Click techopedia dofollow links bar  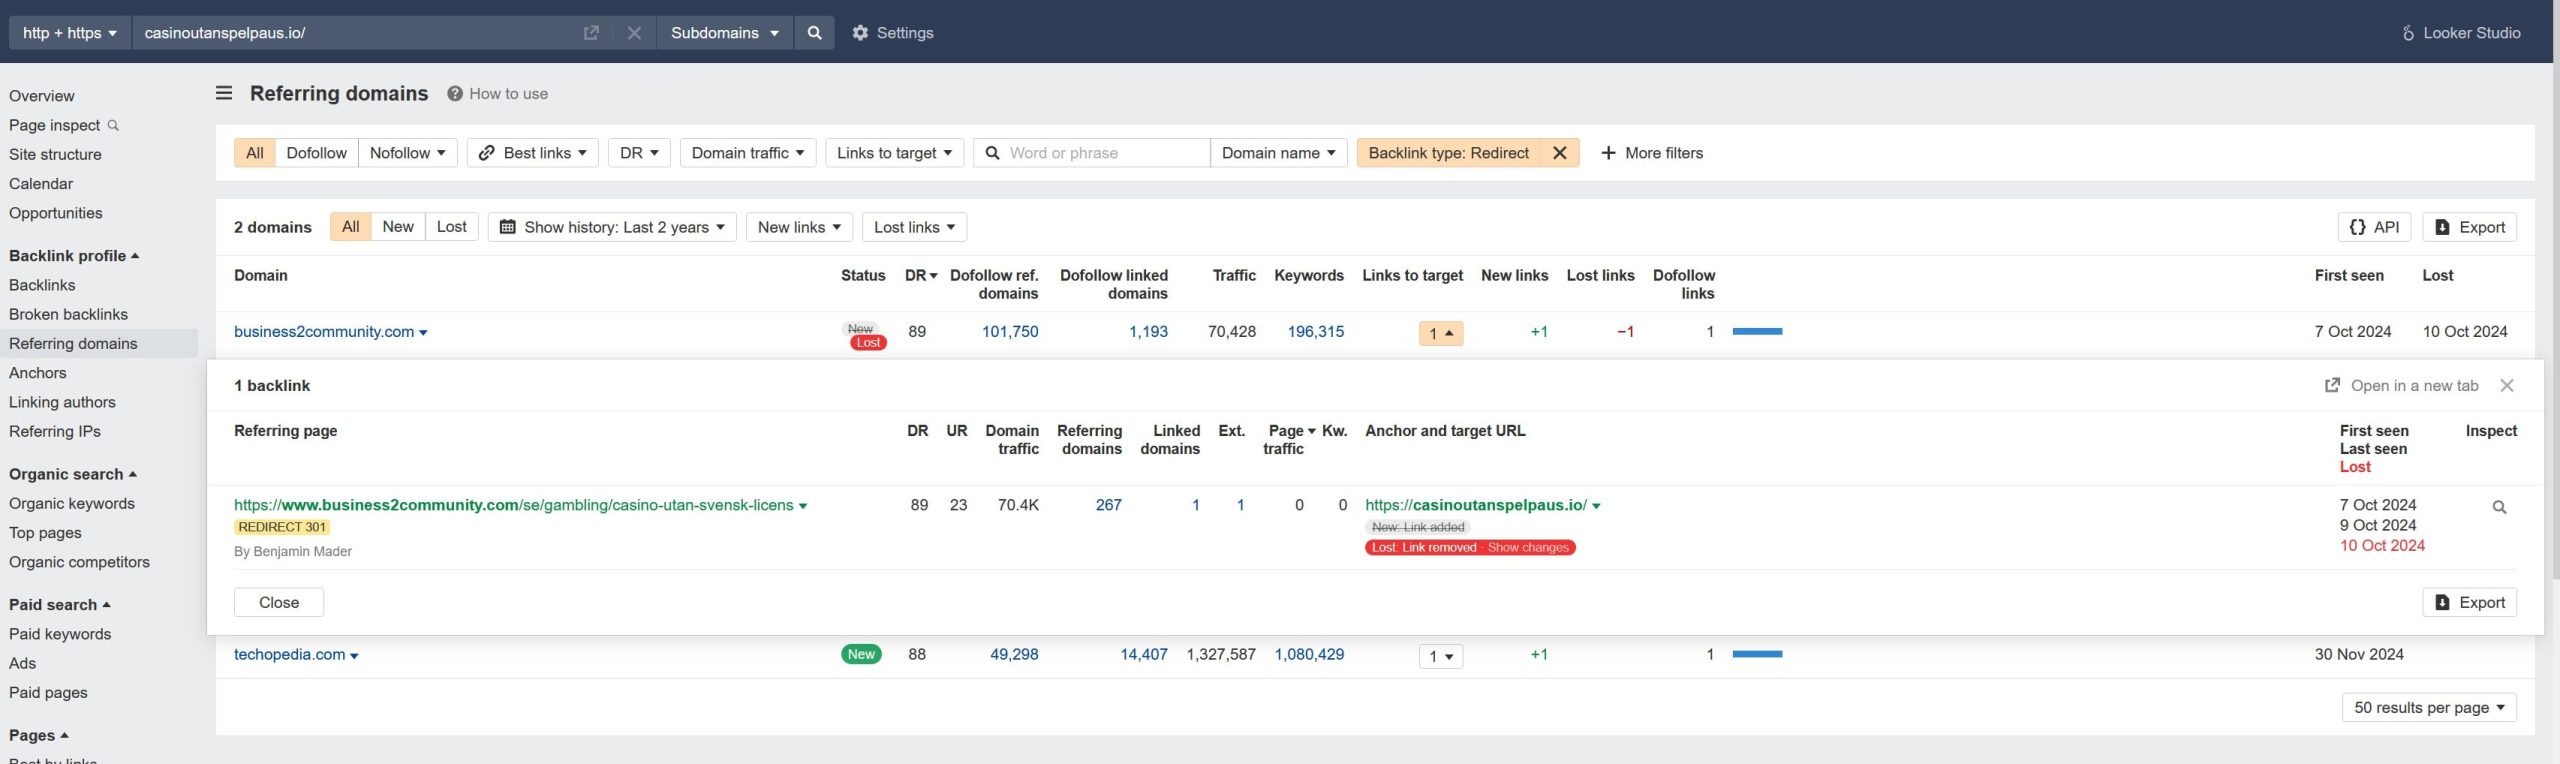pos(1757,655)
